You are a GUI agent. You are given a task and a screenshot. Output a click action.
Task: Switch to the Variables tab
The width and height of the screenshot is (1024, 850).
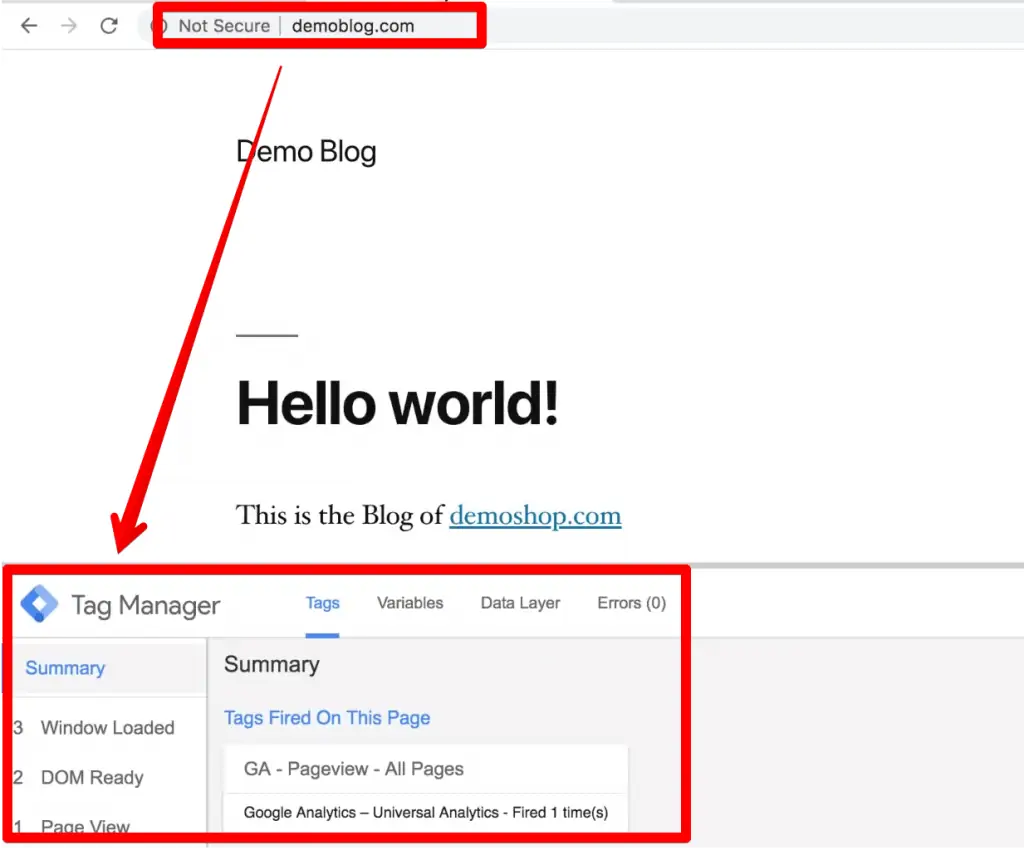[409, 603]
